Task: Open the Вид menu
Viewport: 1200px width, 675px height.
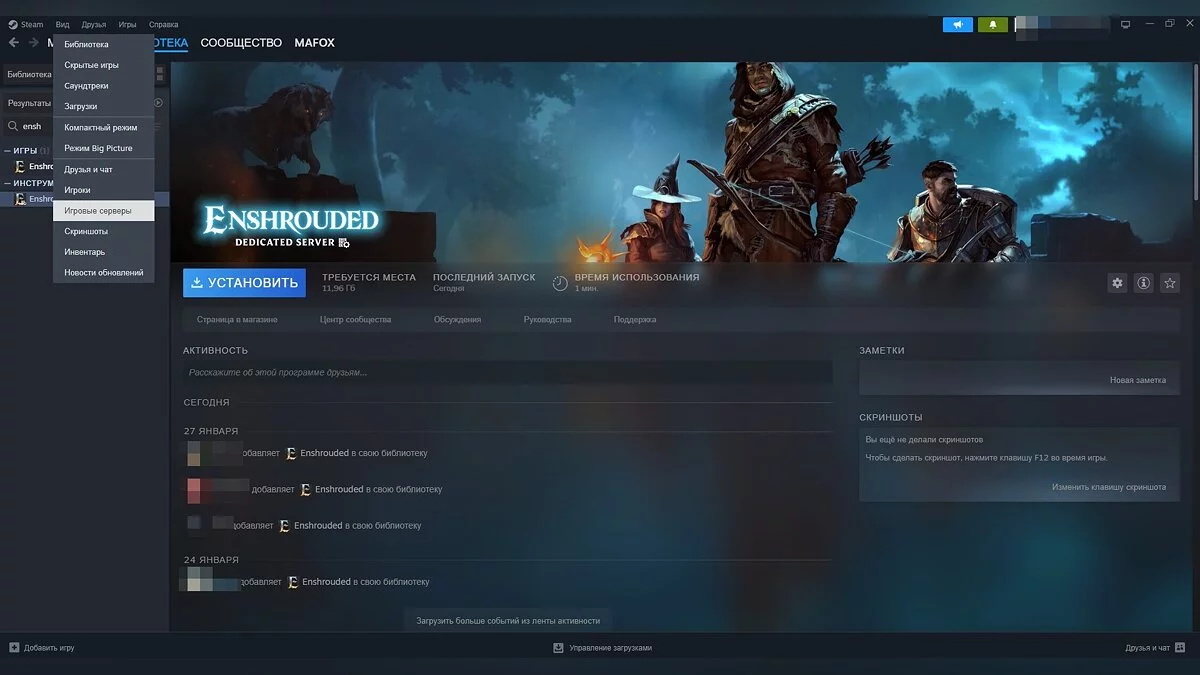Action: click(63, 24)
